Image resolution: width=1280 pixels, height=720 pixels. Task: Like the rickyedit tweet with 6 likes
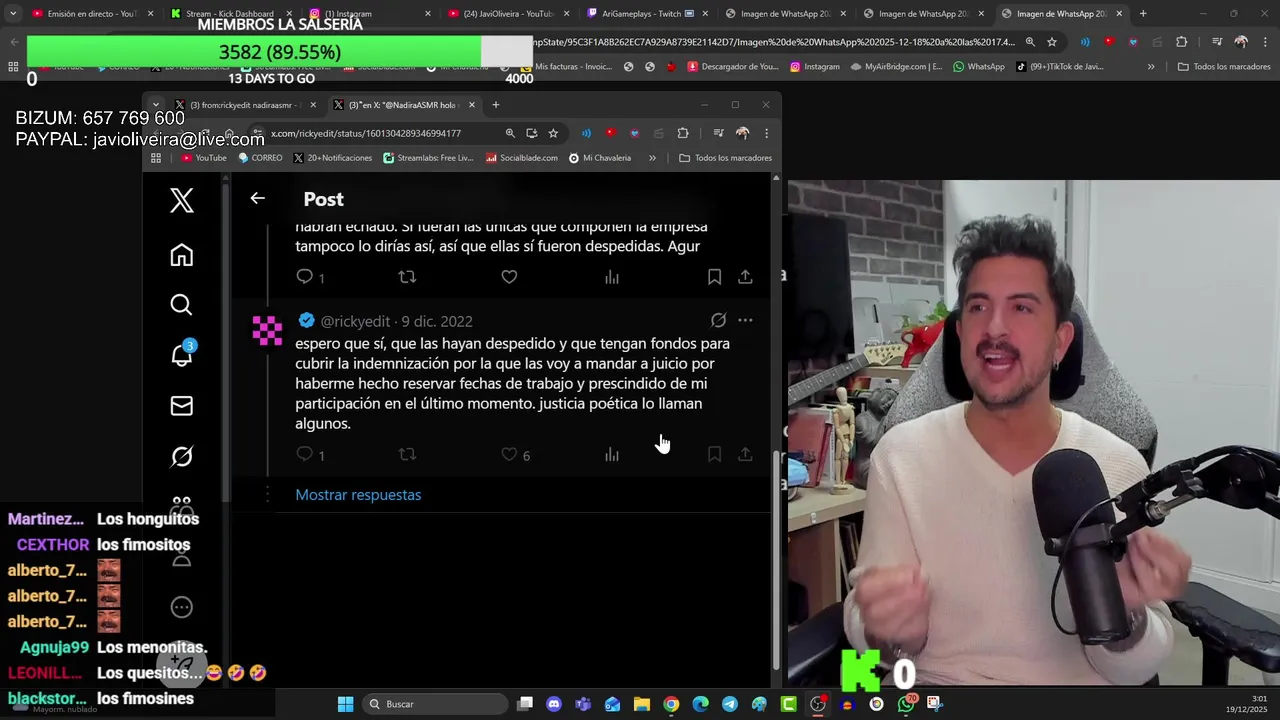click(x=509, y=454)
